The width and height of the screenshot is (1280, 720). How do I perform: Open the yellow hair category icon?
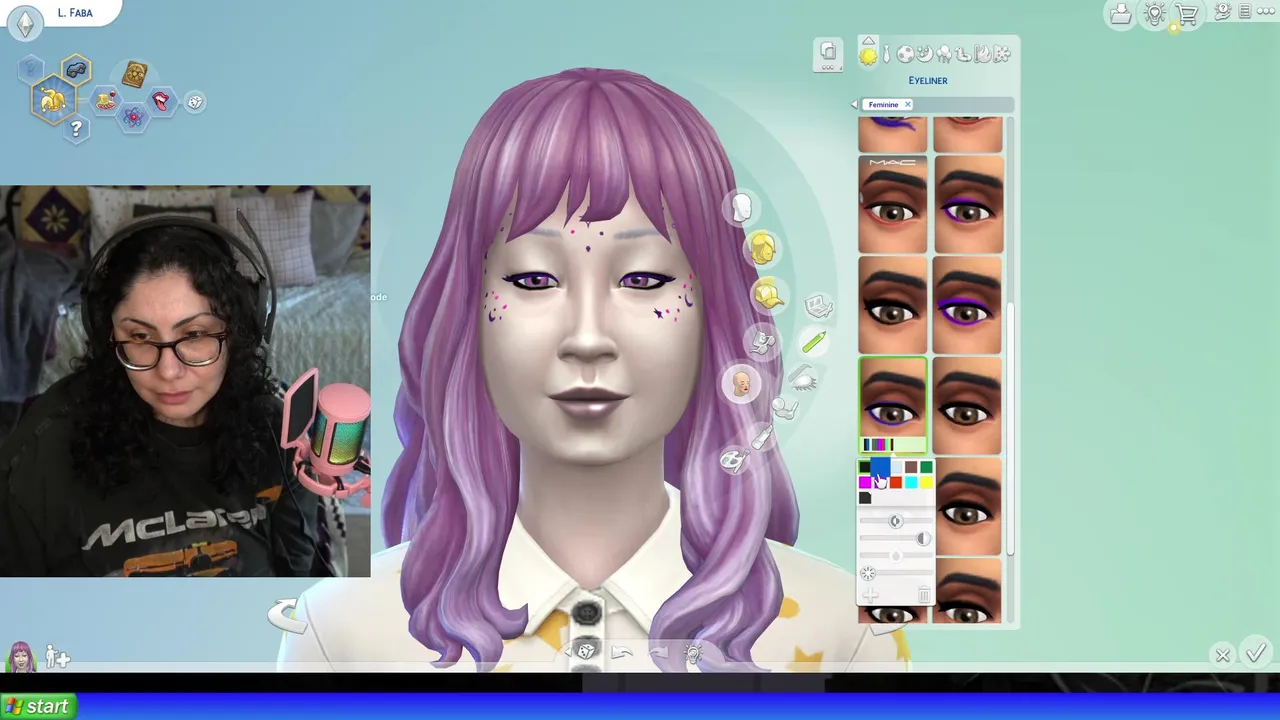[x=762, y=249]
